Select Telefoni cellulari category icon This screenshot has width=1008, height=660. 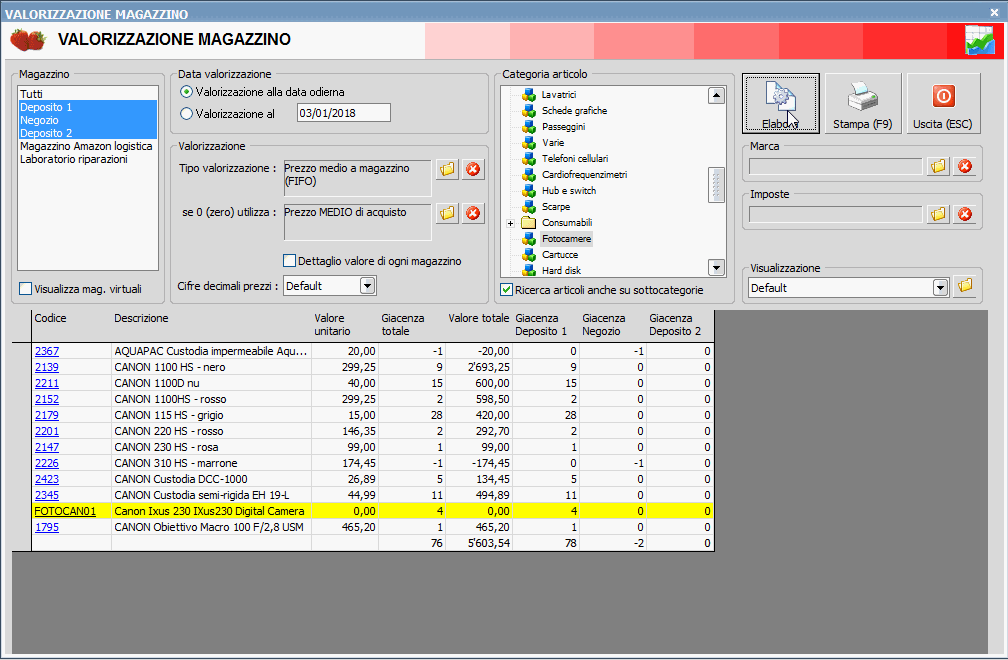528,159
